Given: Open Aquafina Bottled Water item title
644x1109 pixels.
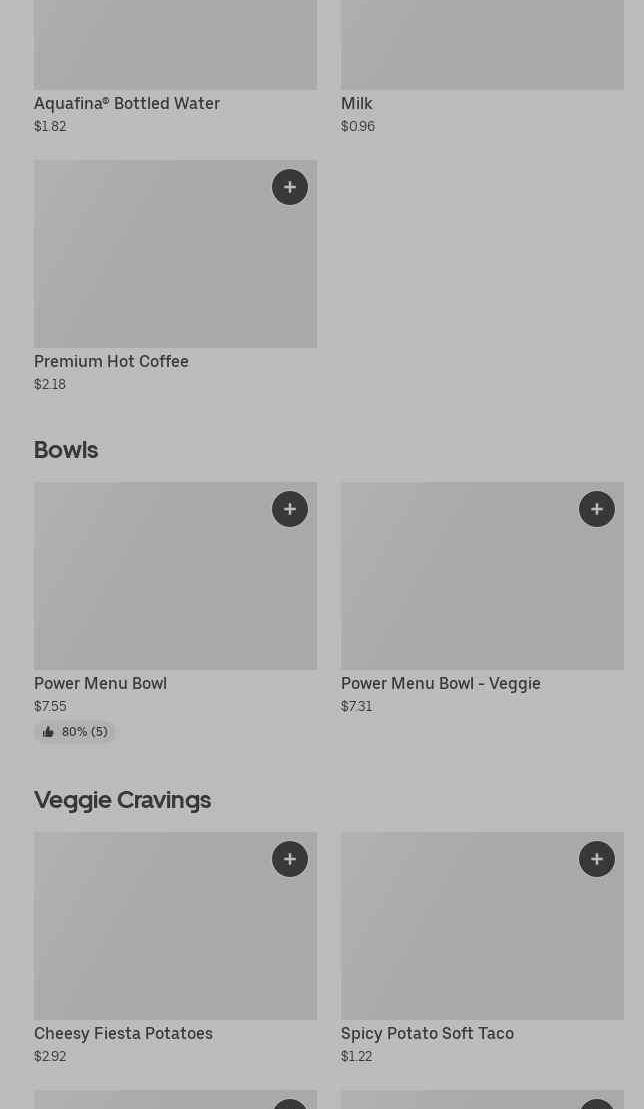Looking at the screenshot, I should tap(127, 103).
